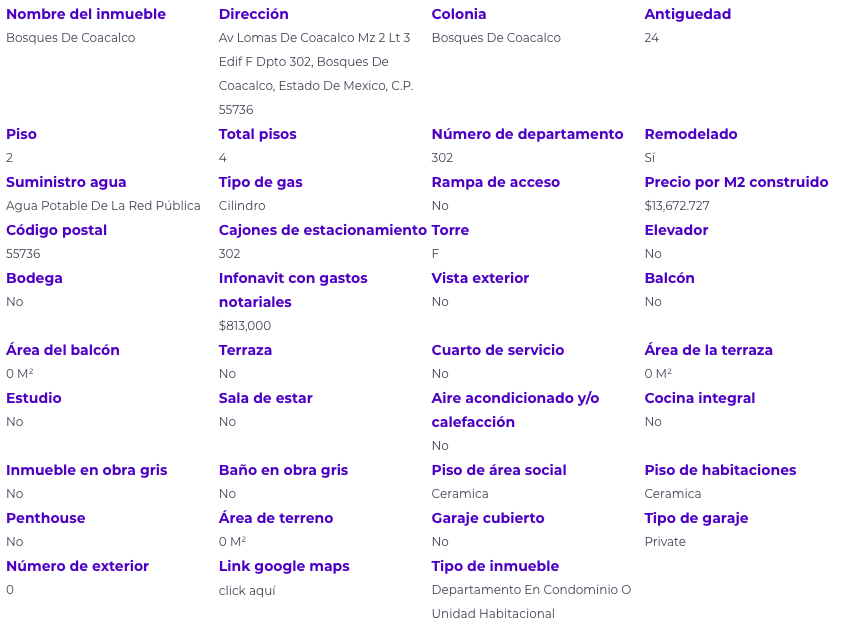Click the postal code 55736 in the address
The width and height of the screenshot is (841, 631).
coord(236,109)
